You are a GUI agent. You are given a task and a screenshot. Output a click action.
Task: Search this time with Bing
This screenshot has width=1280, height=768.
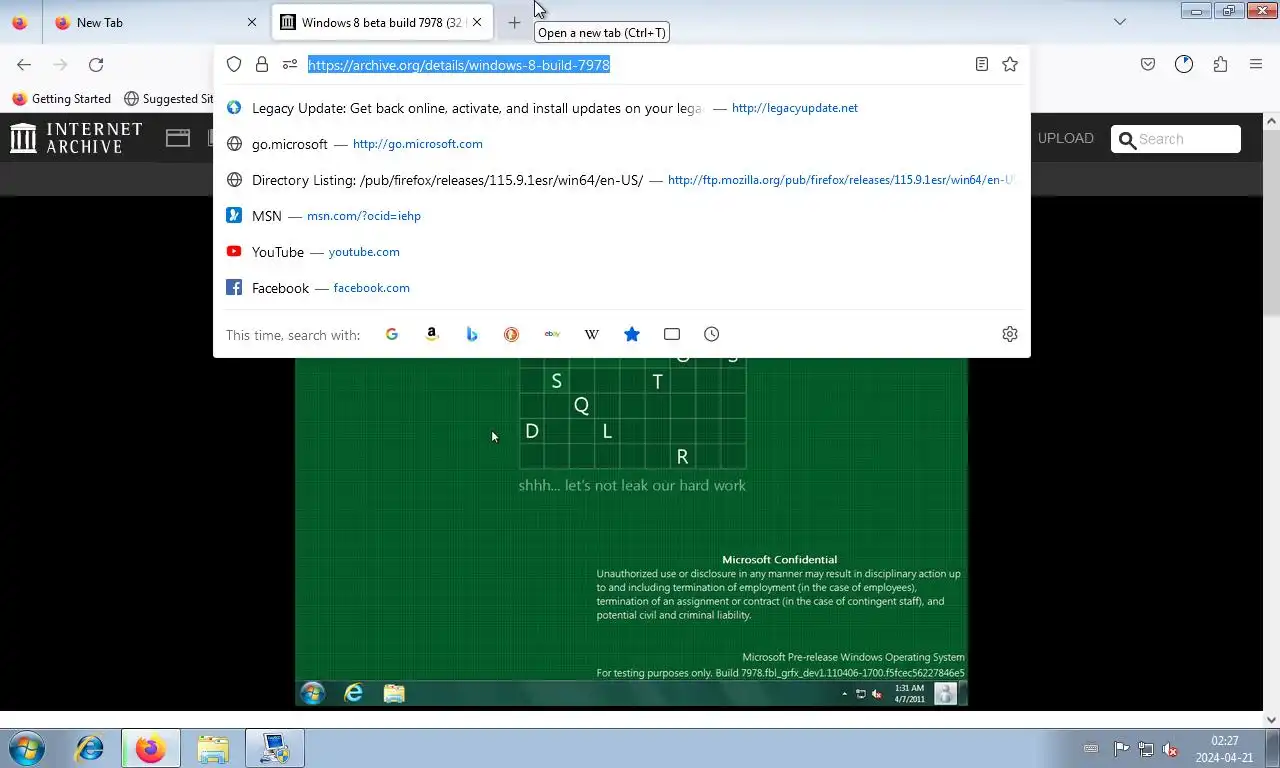472,334
